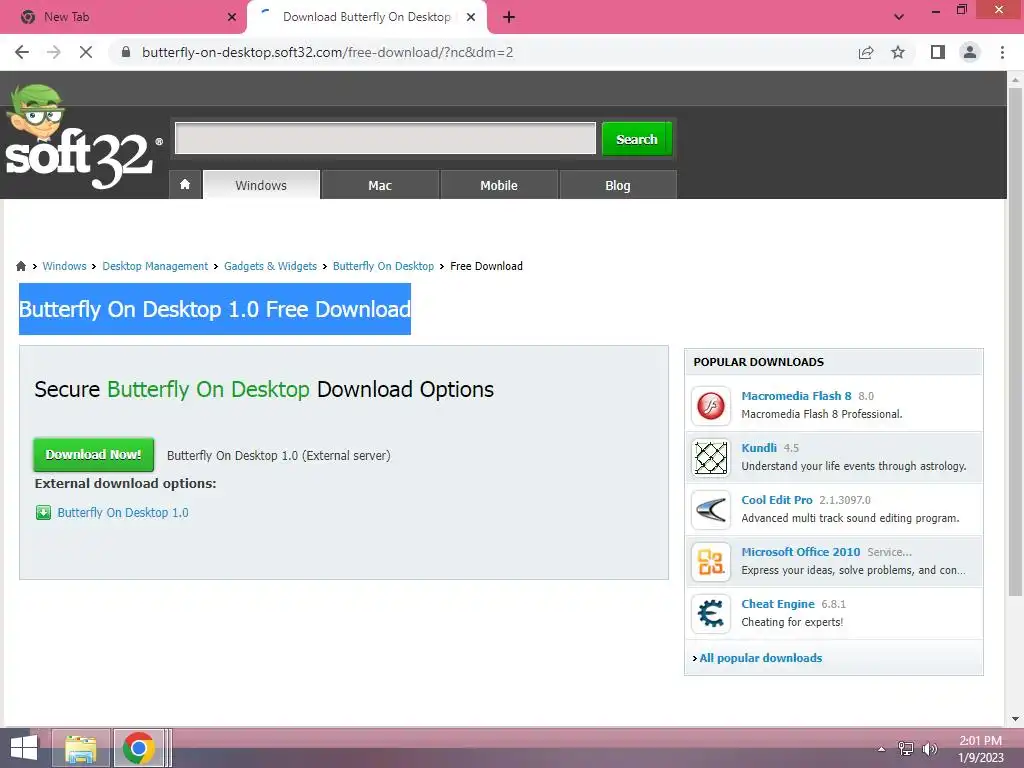Open the Chrome three-dot menu
This screenshot has height=768, width=1024.
click(1002, 52)
